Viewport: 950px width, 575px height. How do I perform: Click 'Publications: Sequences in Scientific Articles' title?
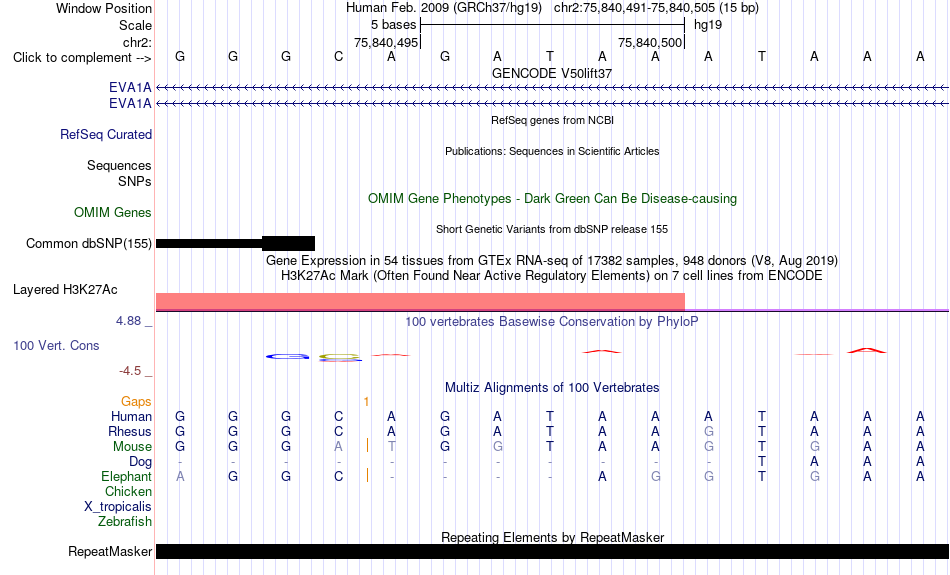[x=552, y=151]
